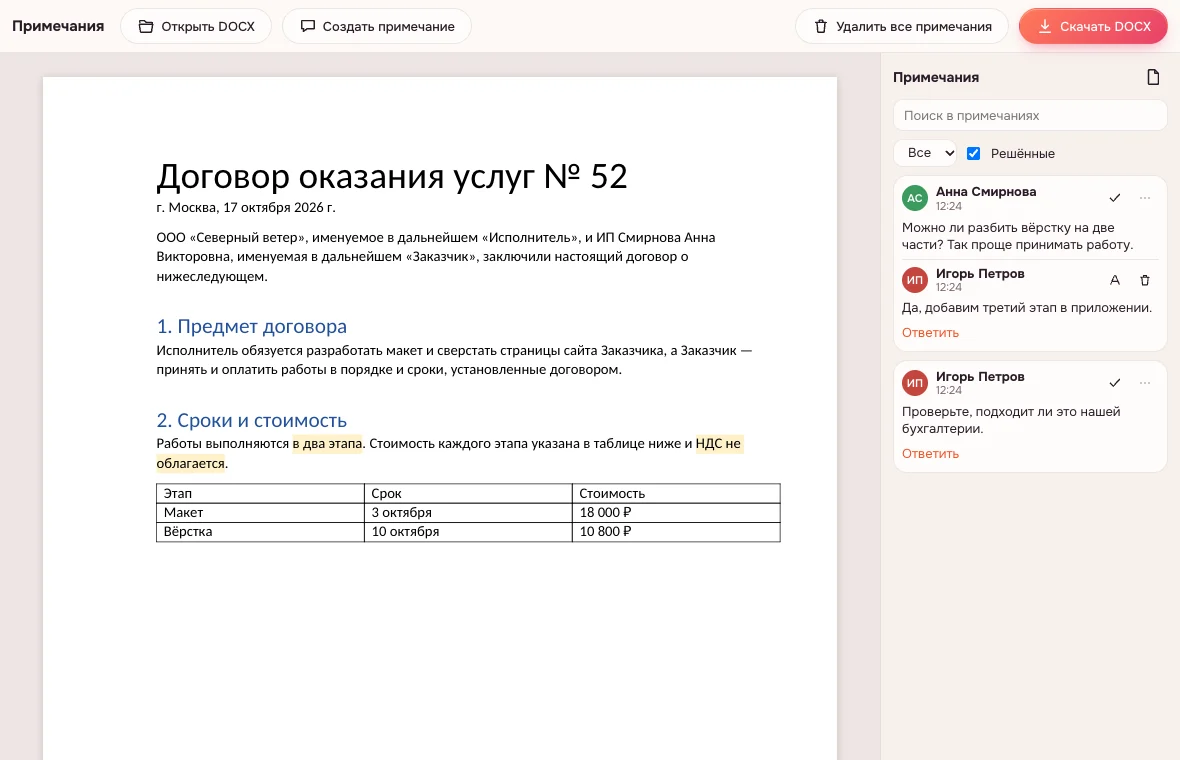Click table cell «18 000 ₽»
Viewport: 1180px width, 760px height.
[x=676, y=512]
